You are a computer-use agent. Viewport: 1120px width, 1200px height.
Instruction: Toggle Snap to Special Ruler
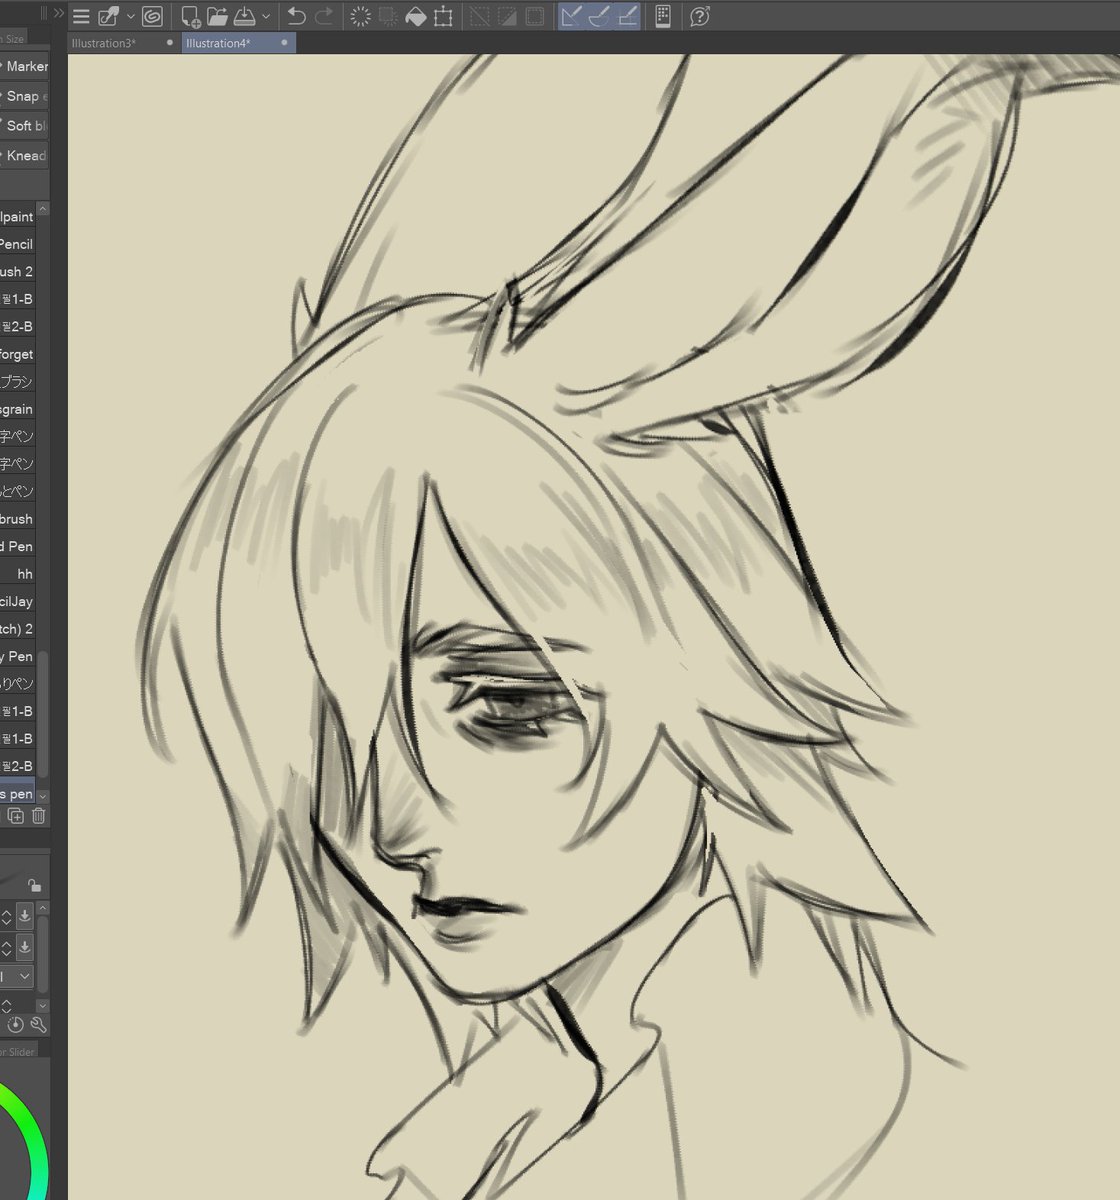point(599,16)
